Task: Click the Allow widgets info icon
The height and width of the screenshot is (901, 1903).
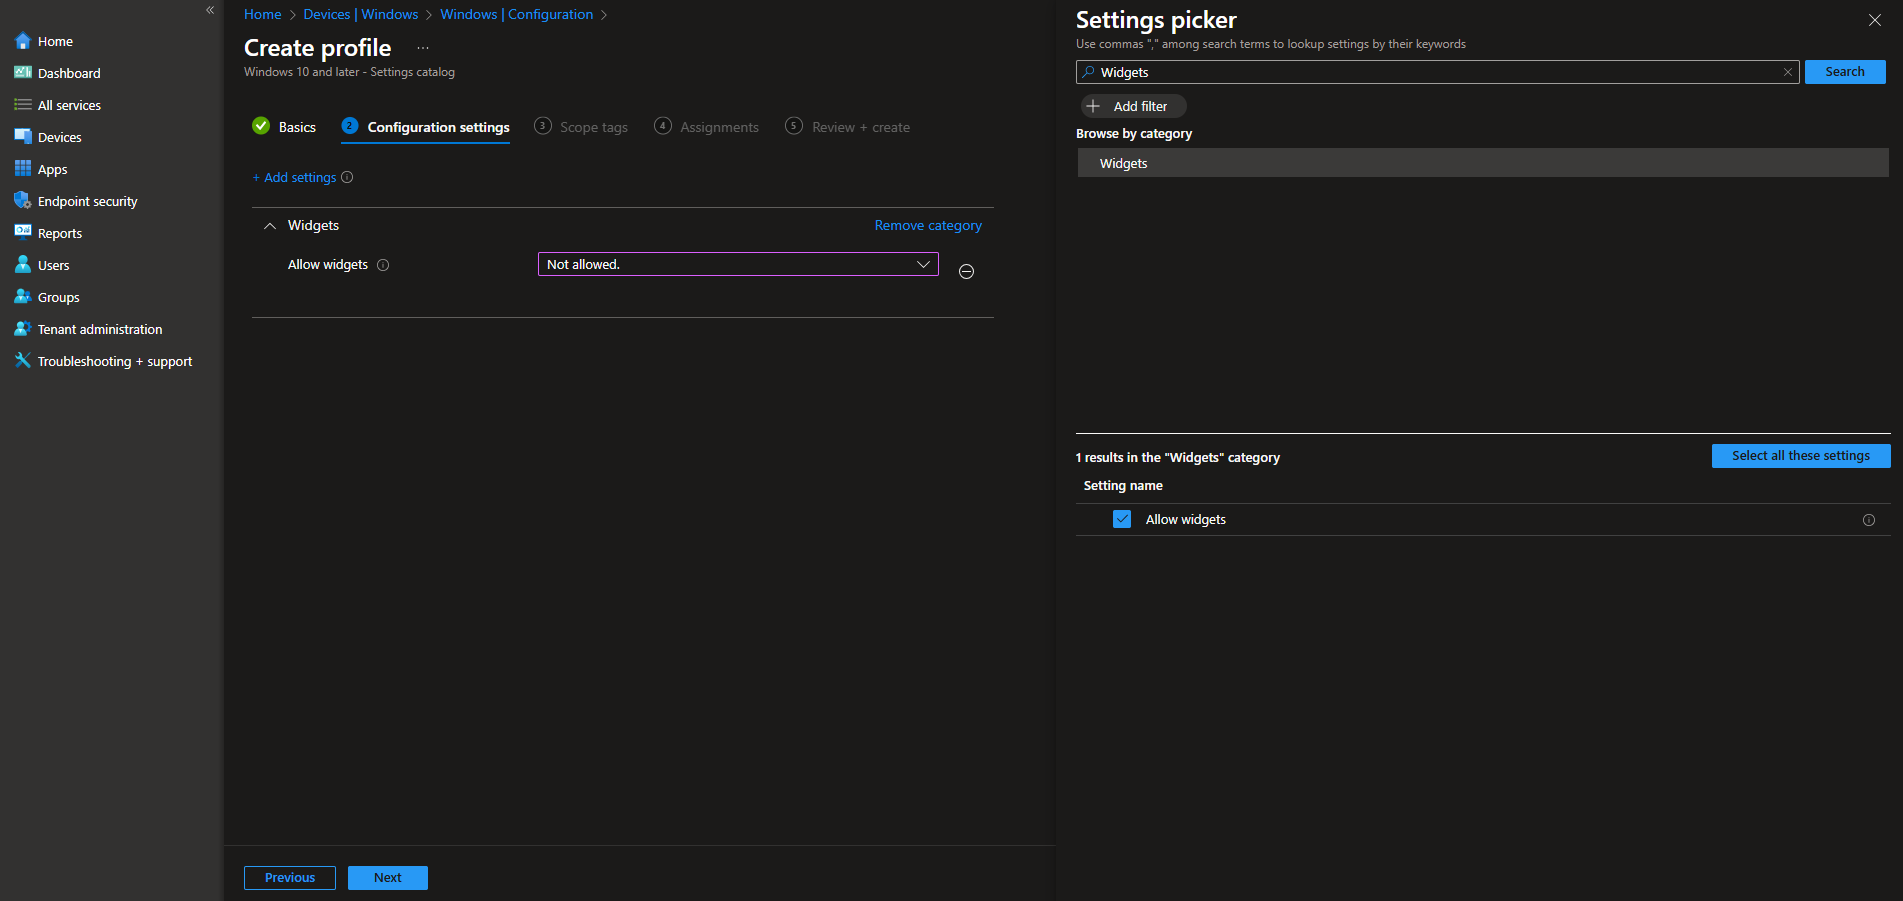Action: tap(384, 264)
